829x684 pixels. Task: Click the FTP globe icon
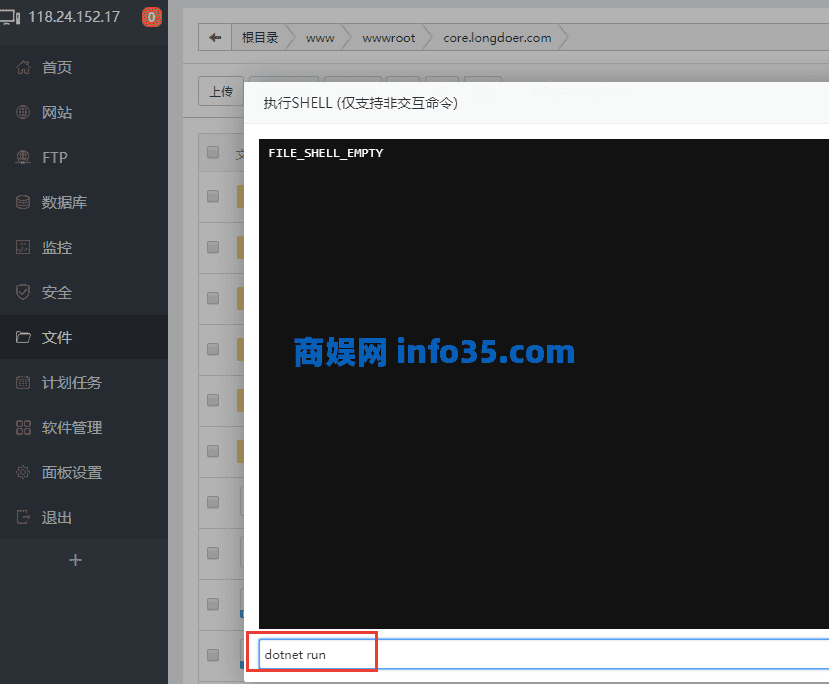21,157
